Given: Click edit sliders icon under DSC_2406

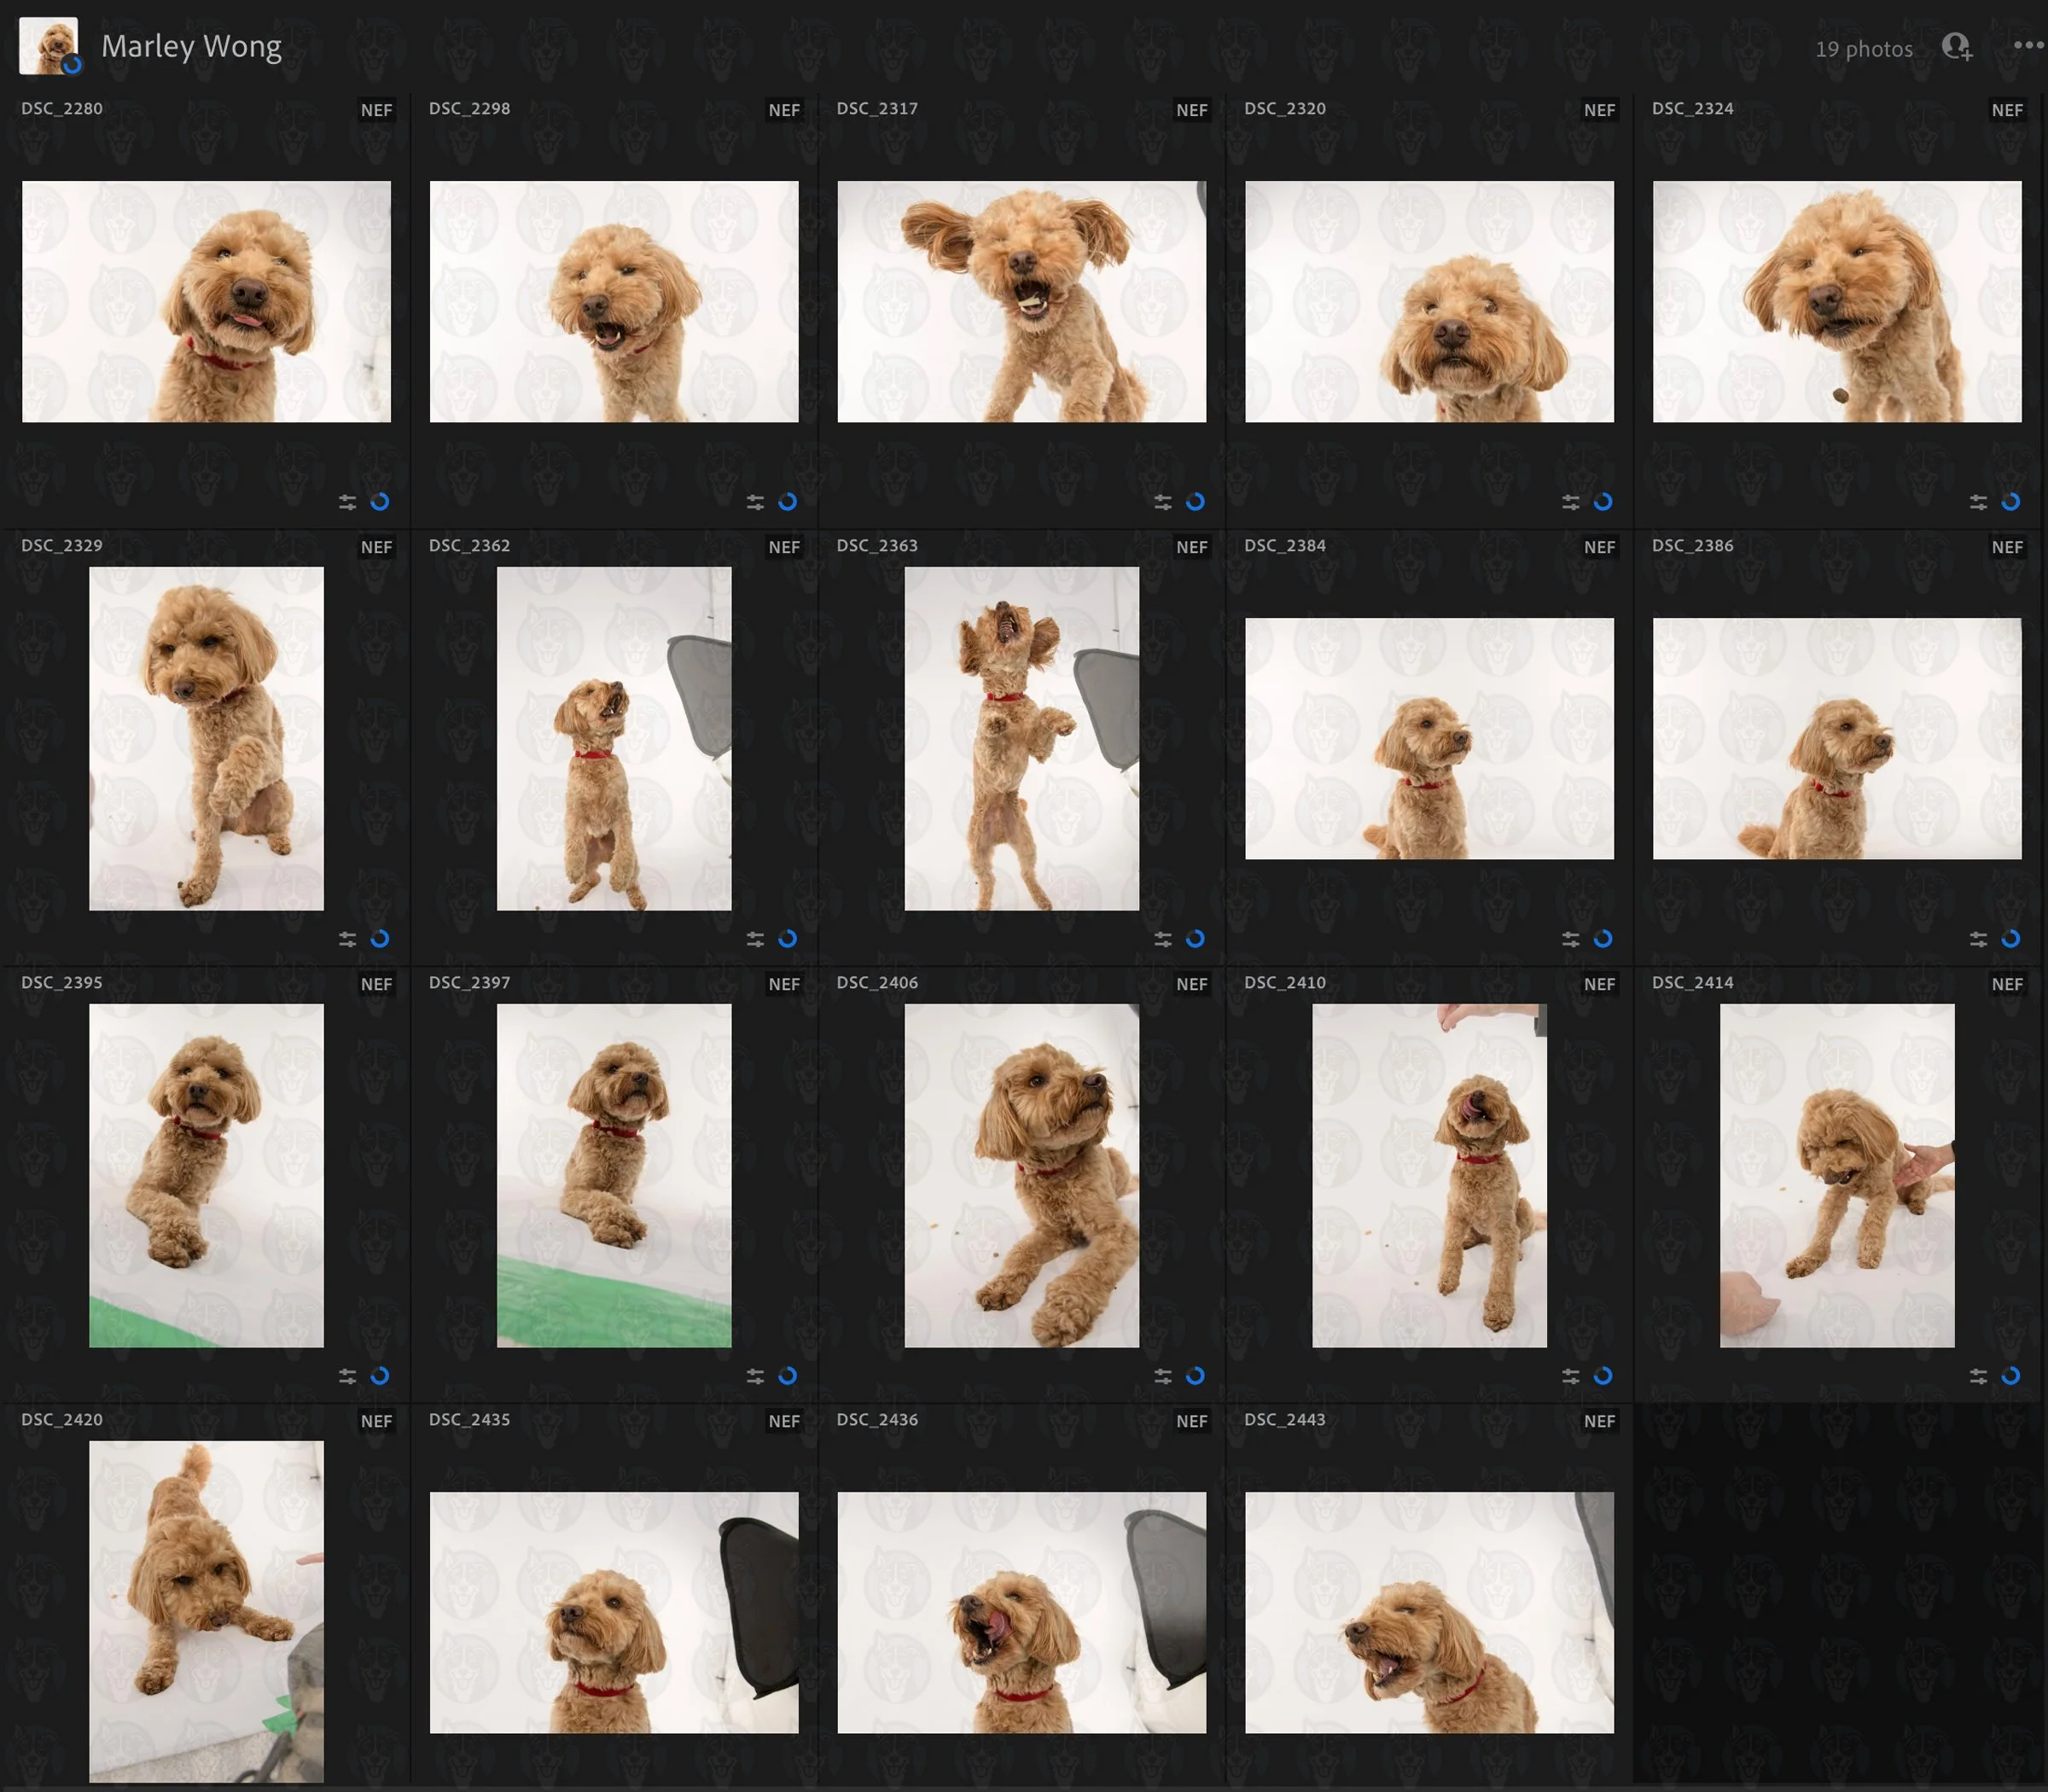Looking at the screenshot, I should [1162, 1376].
